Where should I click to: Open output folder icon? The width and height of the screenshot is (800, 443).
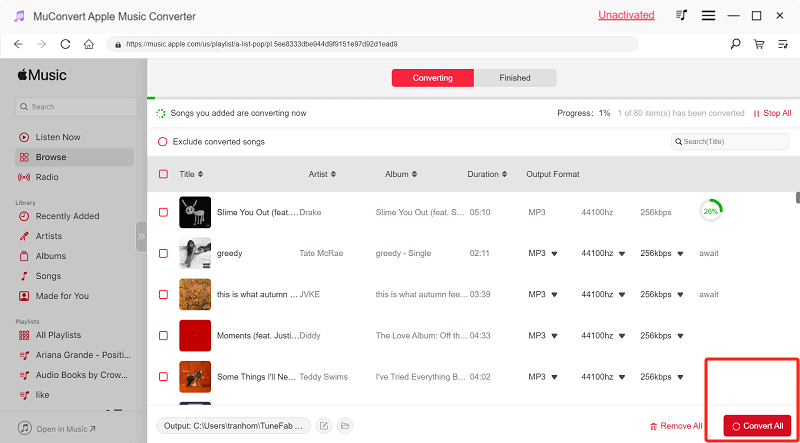[x=345, y=426]
